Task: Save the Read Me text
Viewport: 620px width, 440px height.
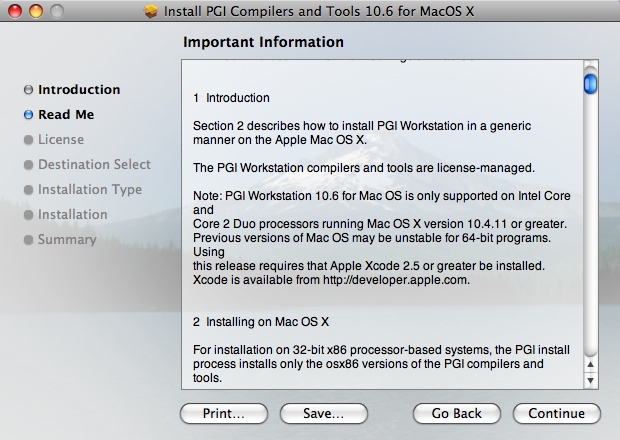Action: [x=324, y=414]
